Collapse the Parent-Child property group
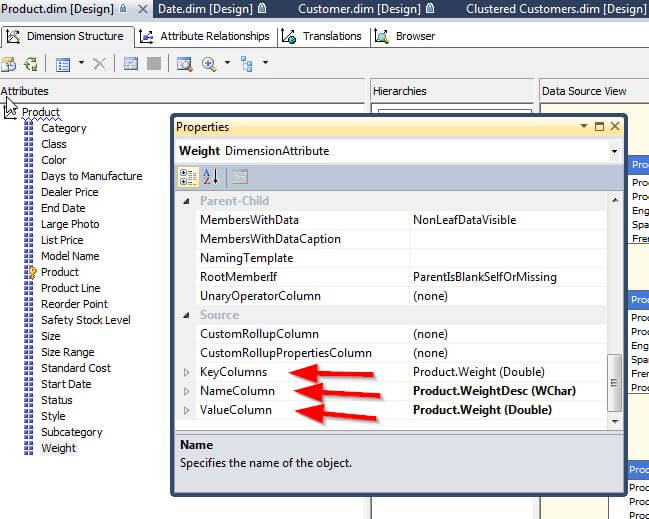The height and width of the screenshot is (519, 649). (x=186, y=201)
